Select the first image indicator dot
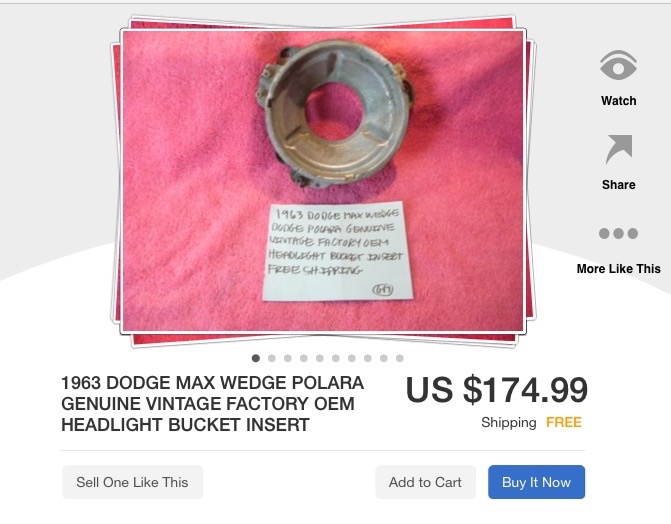671x524 pixels. point(256,358)
